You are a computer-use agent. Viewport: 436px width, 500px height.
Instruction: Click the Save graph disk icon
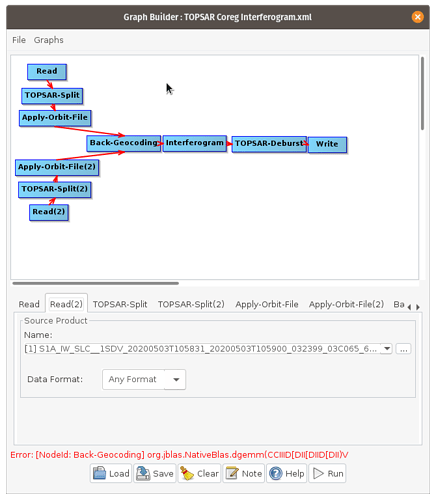click(143, 473)
